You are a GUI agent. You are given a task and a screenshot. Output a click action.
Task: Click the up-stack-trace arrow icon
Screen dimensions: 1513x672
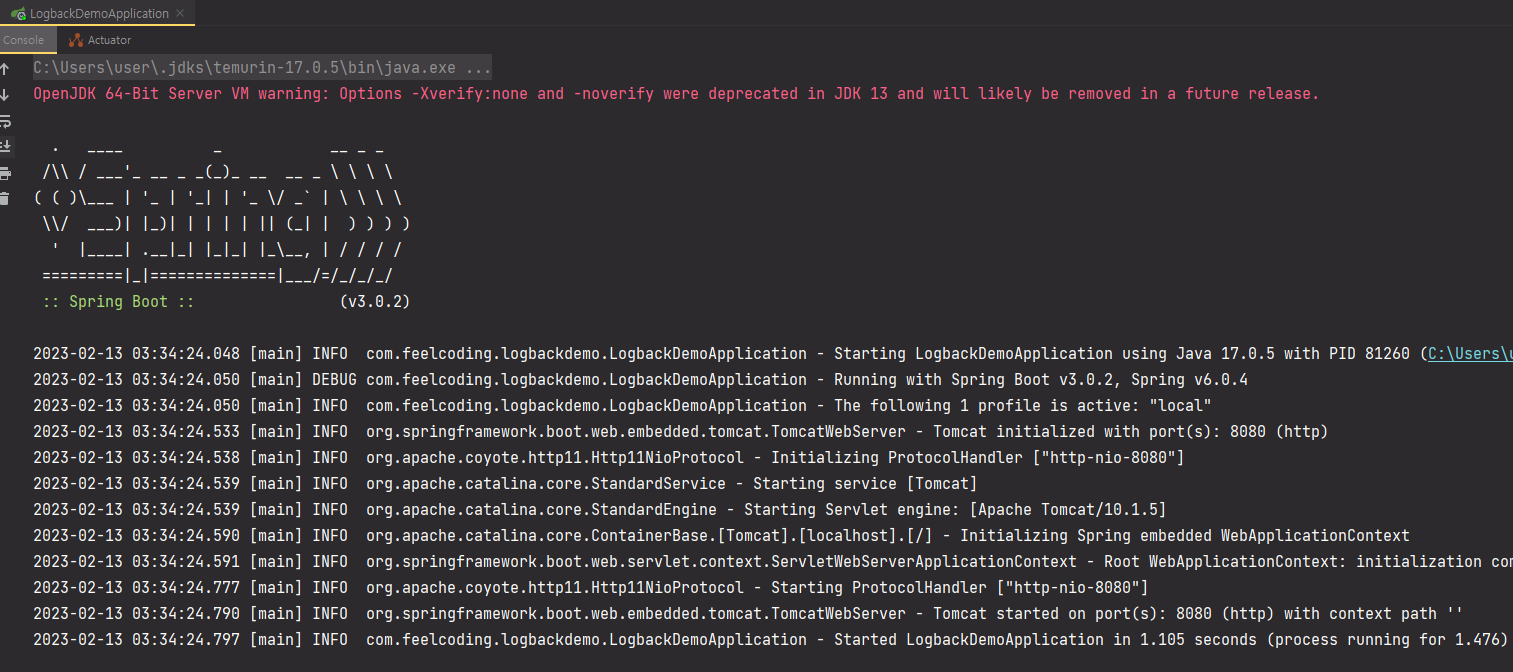pyautogui.click(x=5, y=69)
